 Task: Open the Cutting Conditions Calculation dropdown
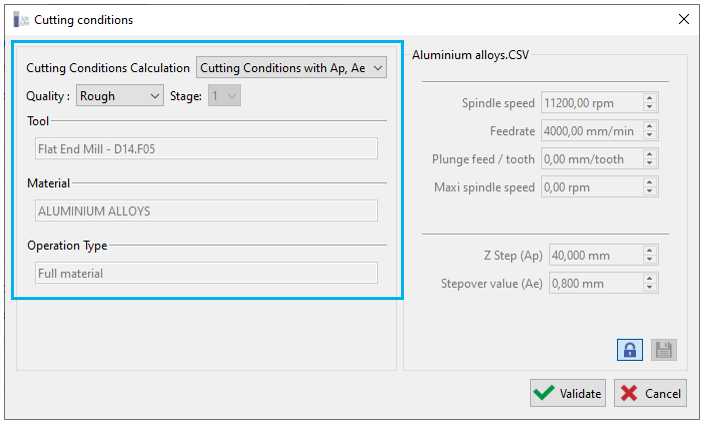[291, 68]
